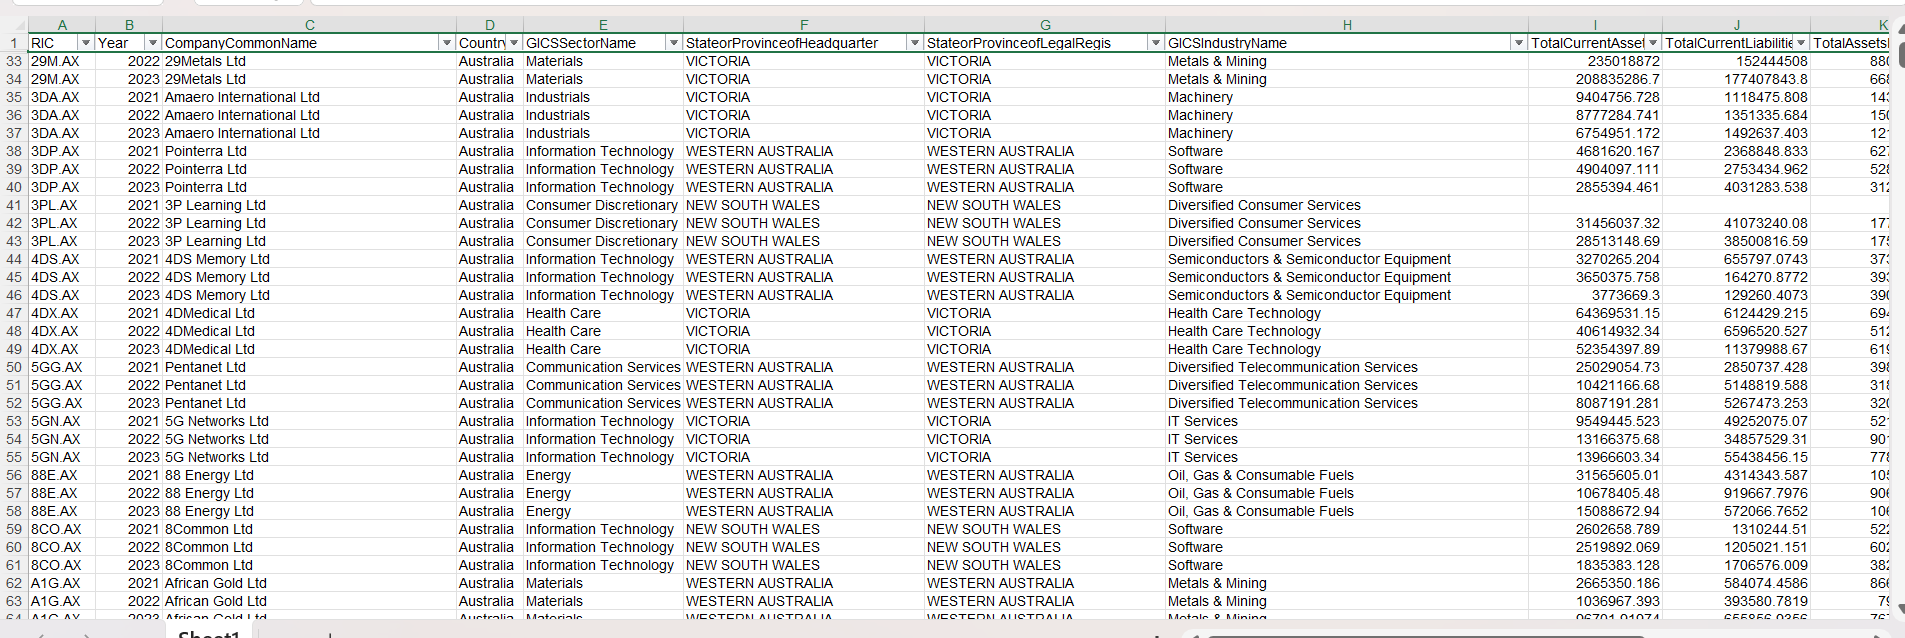The width and height of the screenshot is (1905, 638).
Task: Switch to the Sheet1 tab
Action: pyautogui.click(x=209, y=633)
